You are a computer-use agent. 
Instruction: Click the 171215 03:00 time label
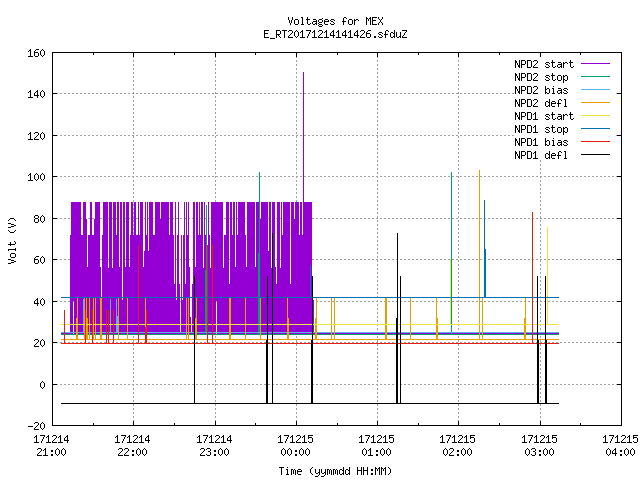pyautogui.click(x=539, y=446)
